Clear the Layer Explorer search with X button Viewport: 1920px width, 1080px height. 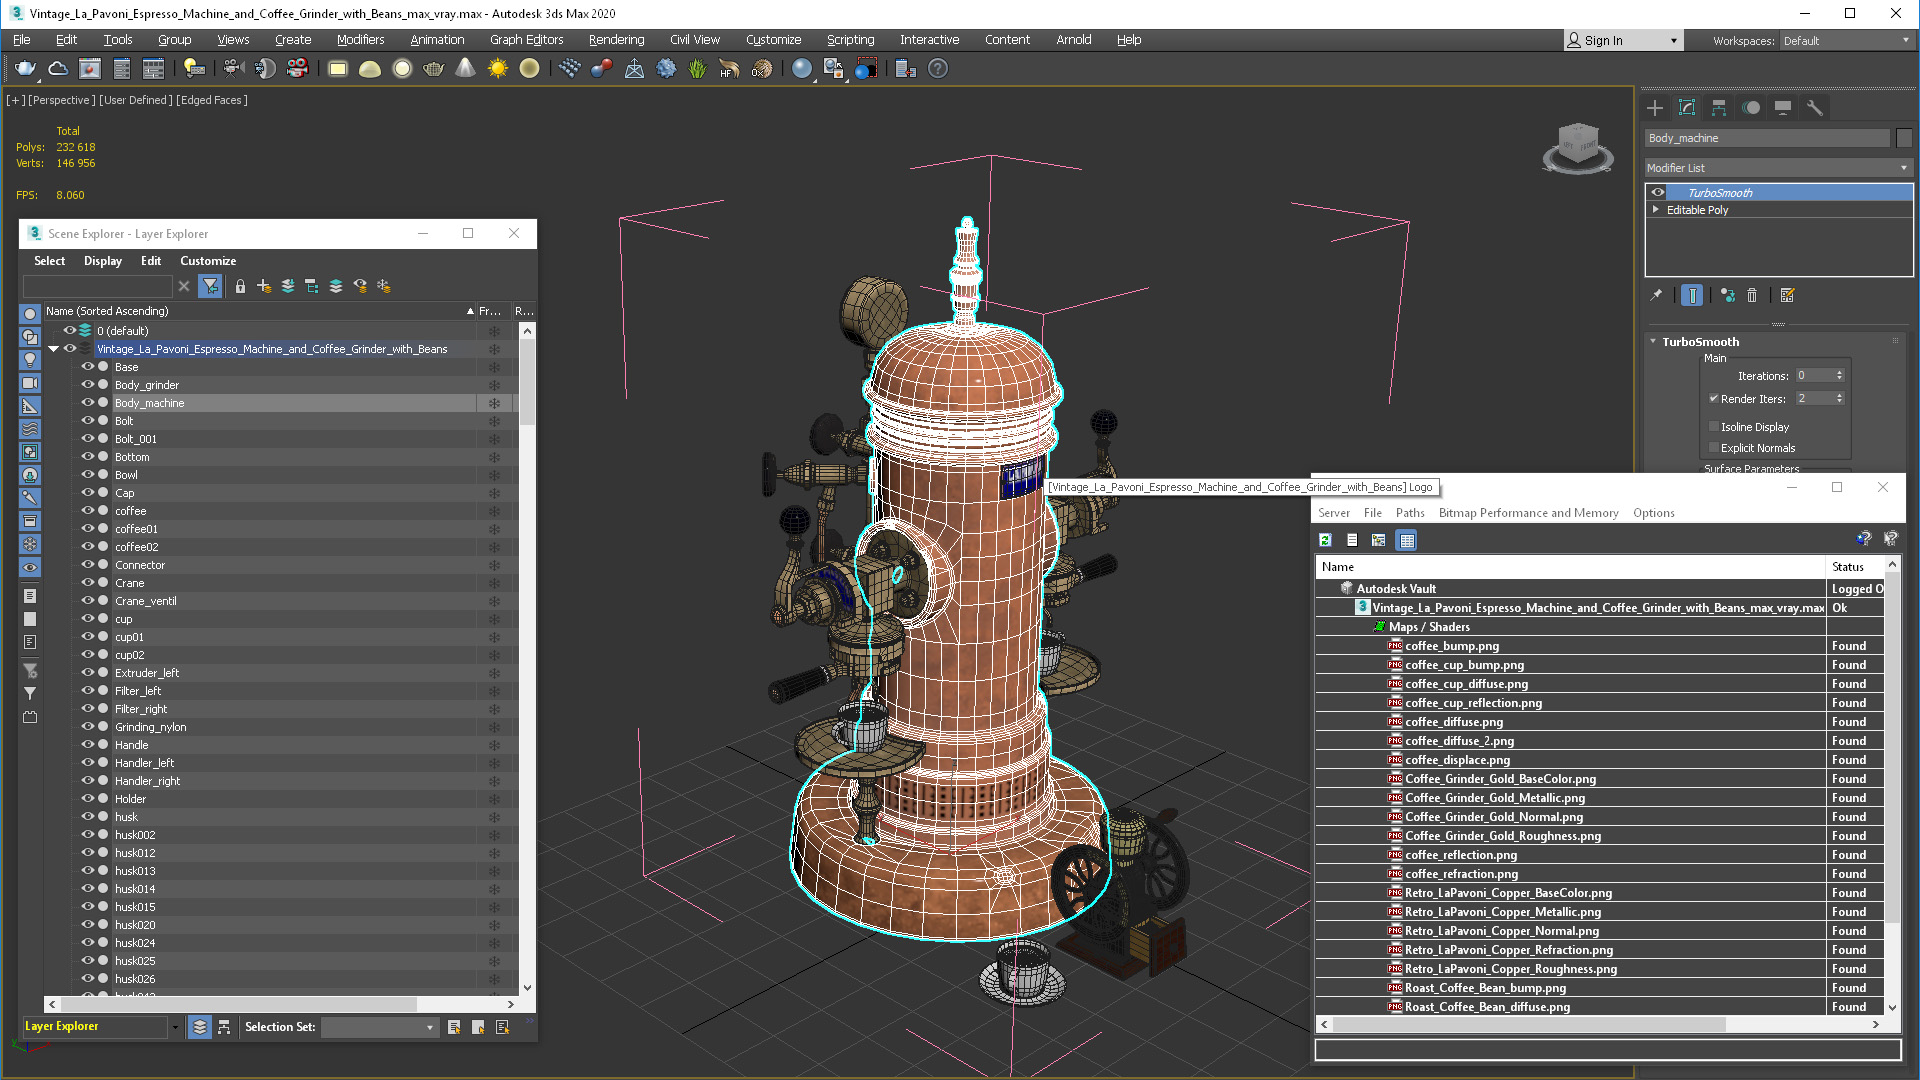click(x=184, y=286)
